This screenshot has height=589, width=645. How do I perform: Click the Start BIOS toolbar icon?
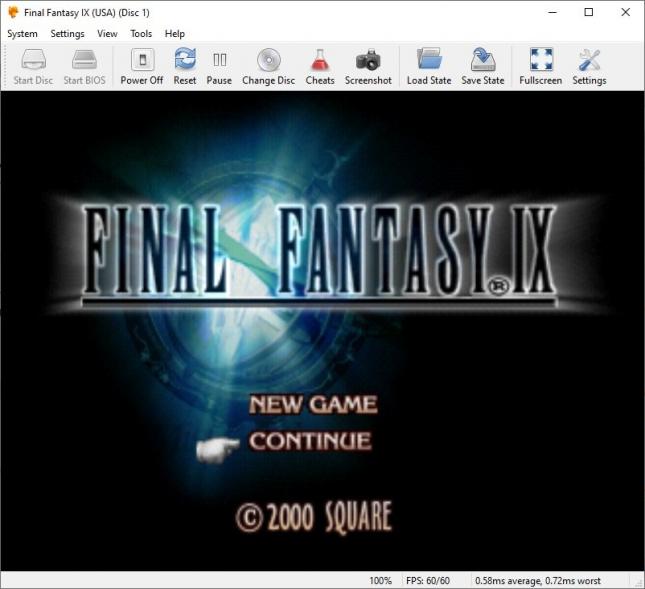click(x=84, y=67)
